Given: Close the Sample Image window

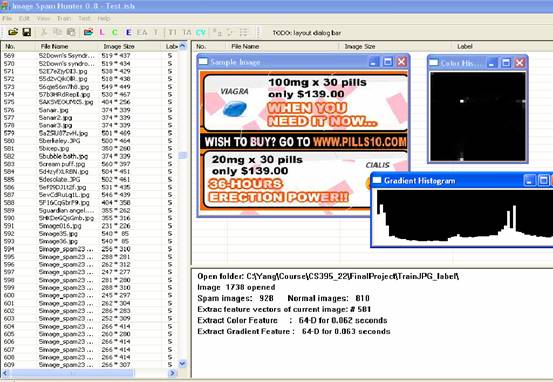Looking at the screenshot, I should (x=402, y=62).
